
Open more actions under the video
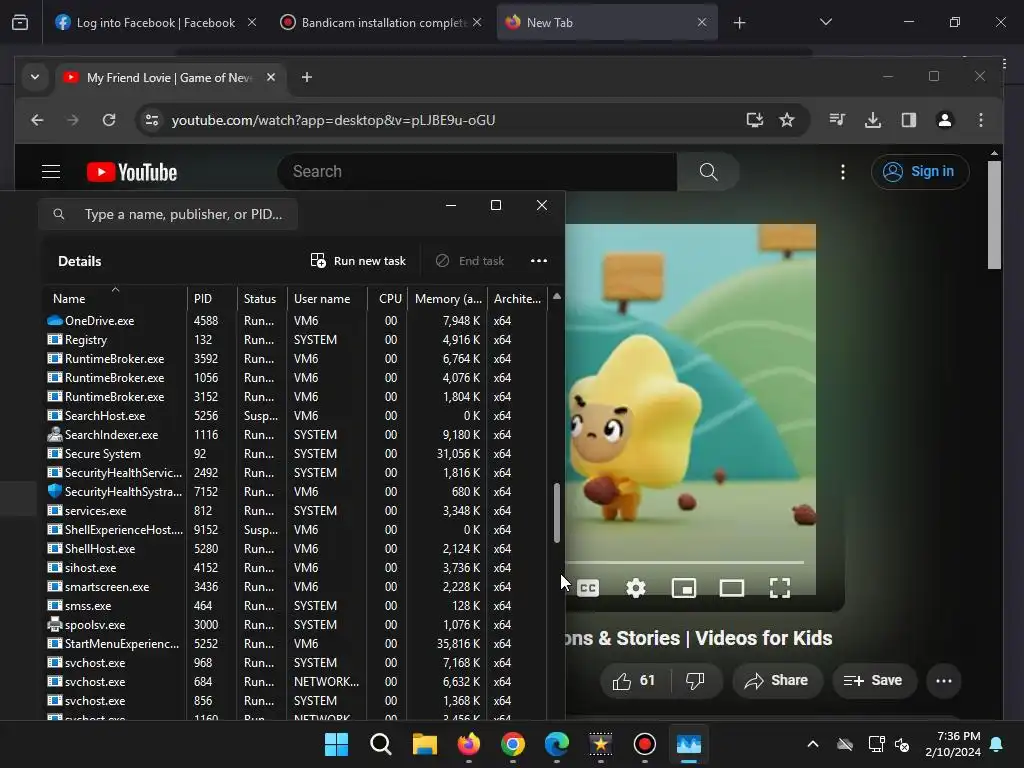tap(944, 681)
